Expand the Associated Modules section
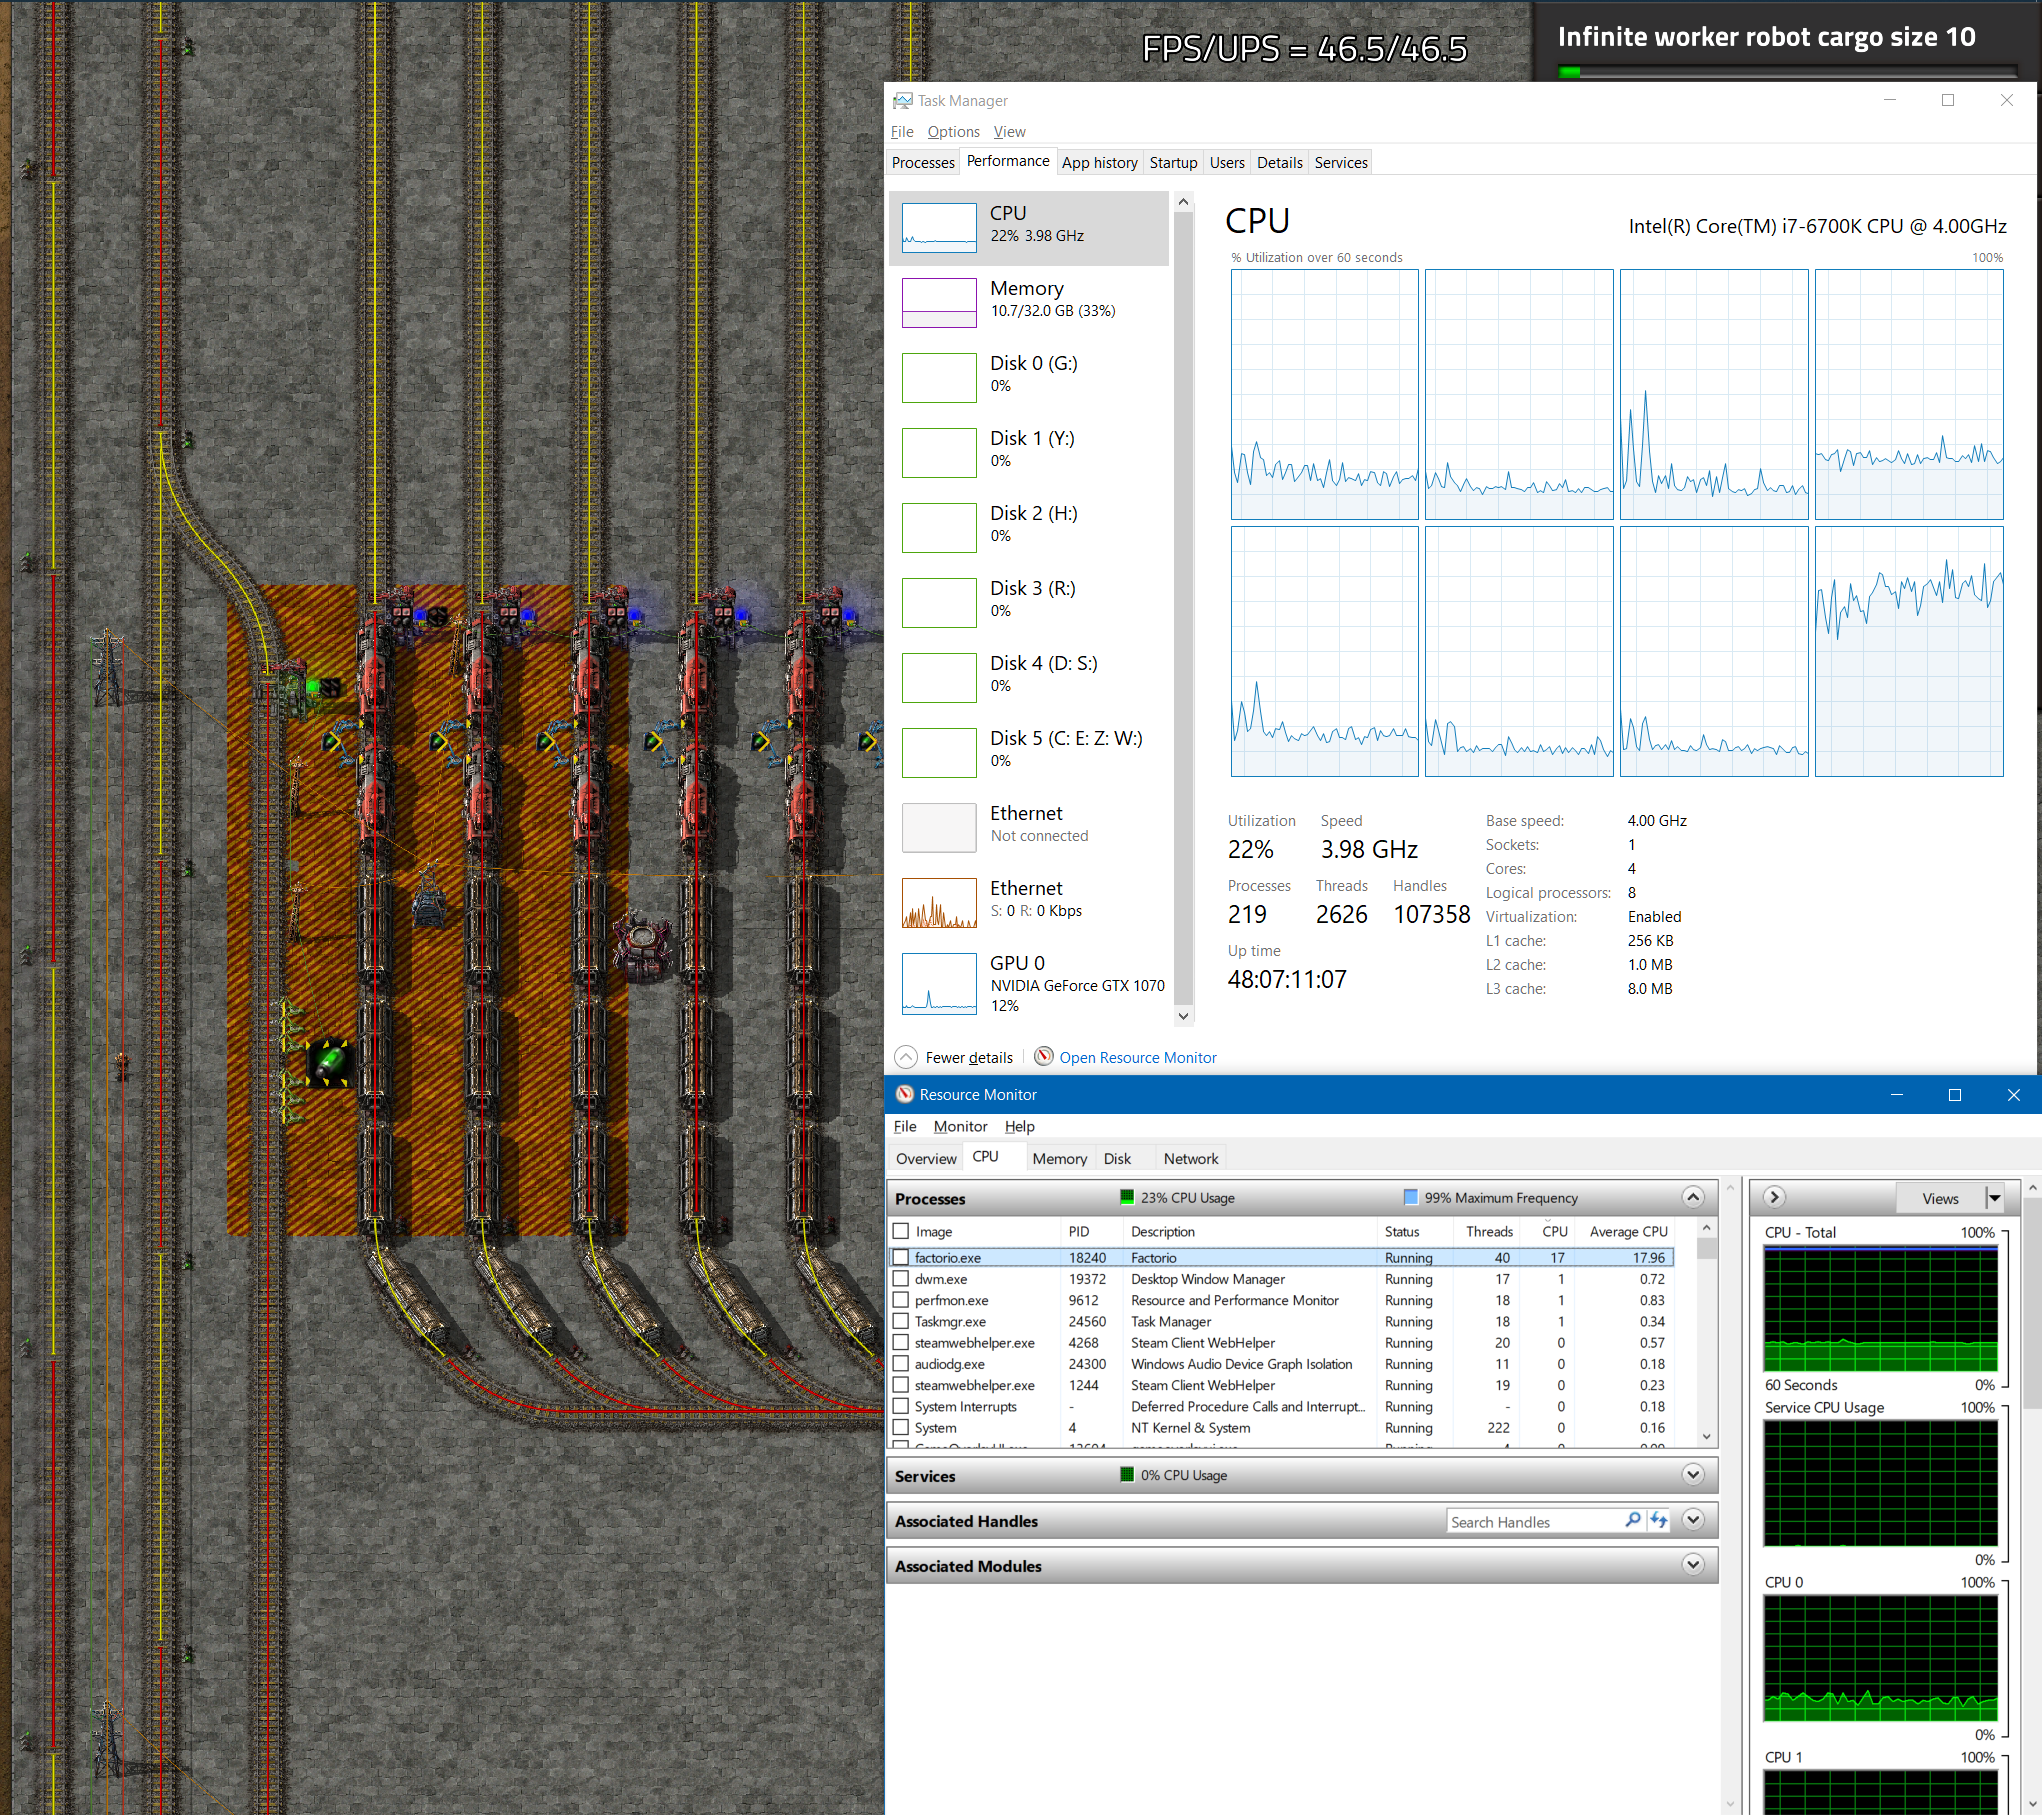This screenshot has width=2042, height=1815. pos(1693,1564)
